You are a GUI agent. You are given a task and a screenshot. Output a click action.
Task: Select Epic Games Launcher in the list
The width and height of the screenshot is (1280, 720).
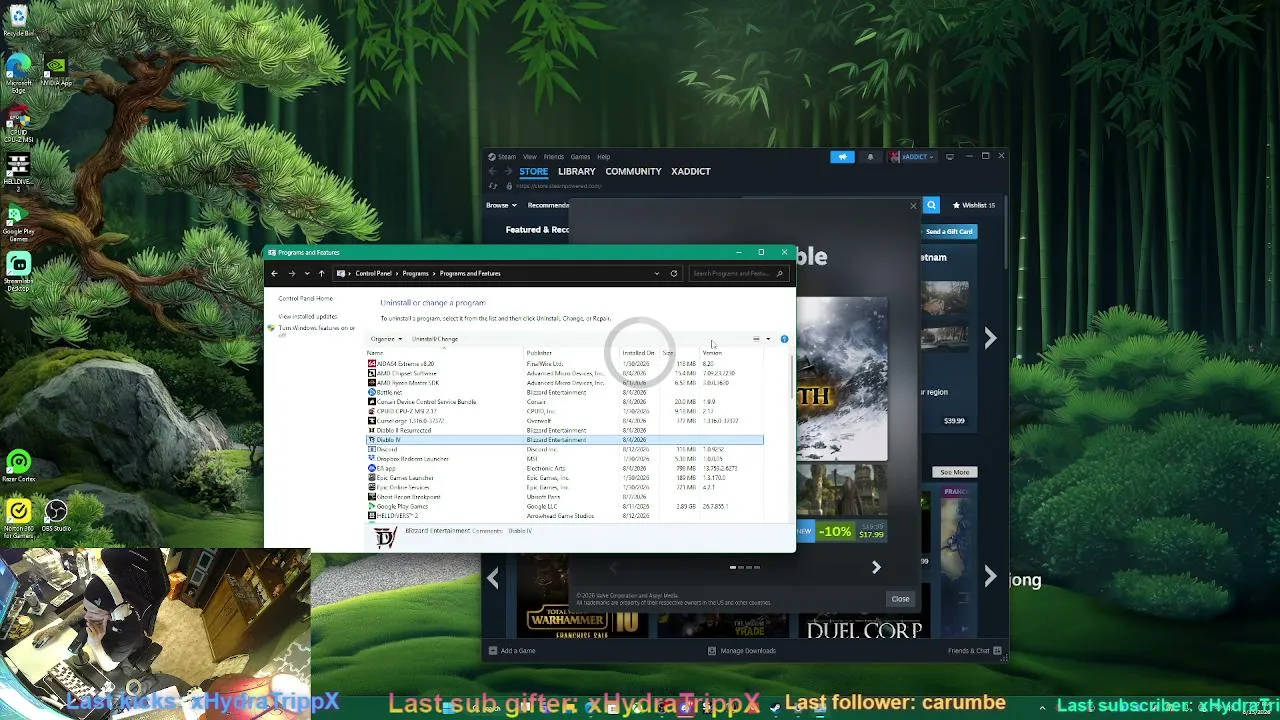tap(565, 478)
